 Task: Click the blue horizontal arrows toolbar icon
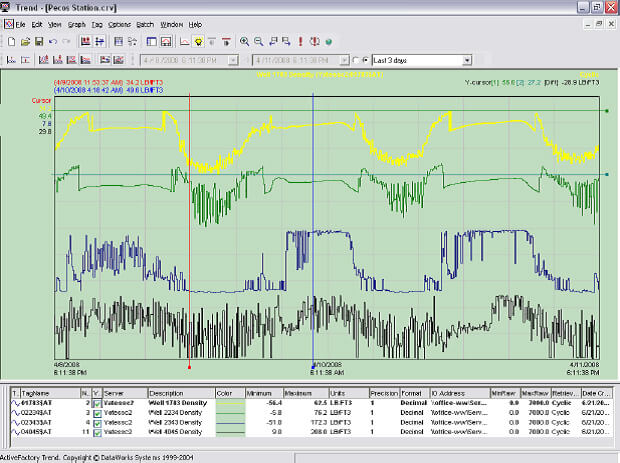pyautogui.click(x=99, y=42)
